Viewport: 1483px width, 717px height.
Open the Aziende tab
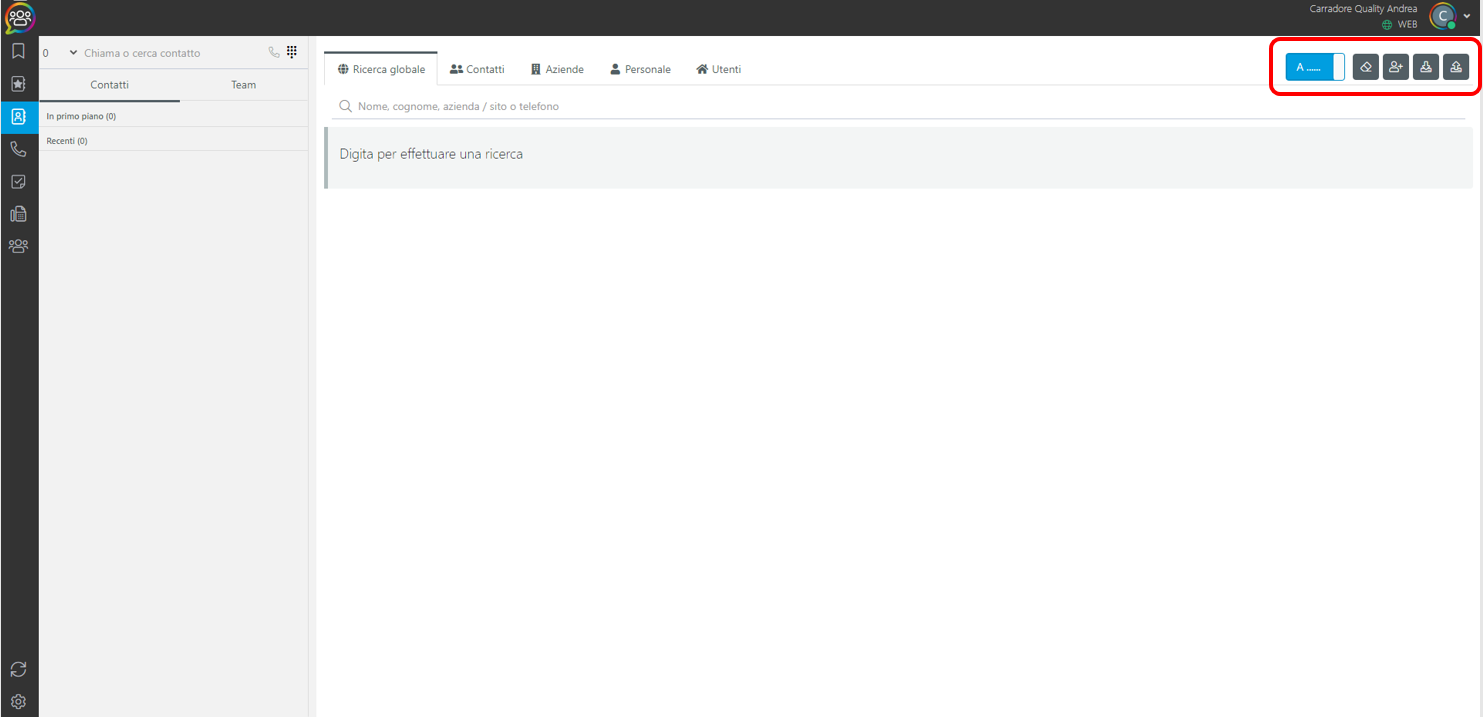coord(557,69)
